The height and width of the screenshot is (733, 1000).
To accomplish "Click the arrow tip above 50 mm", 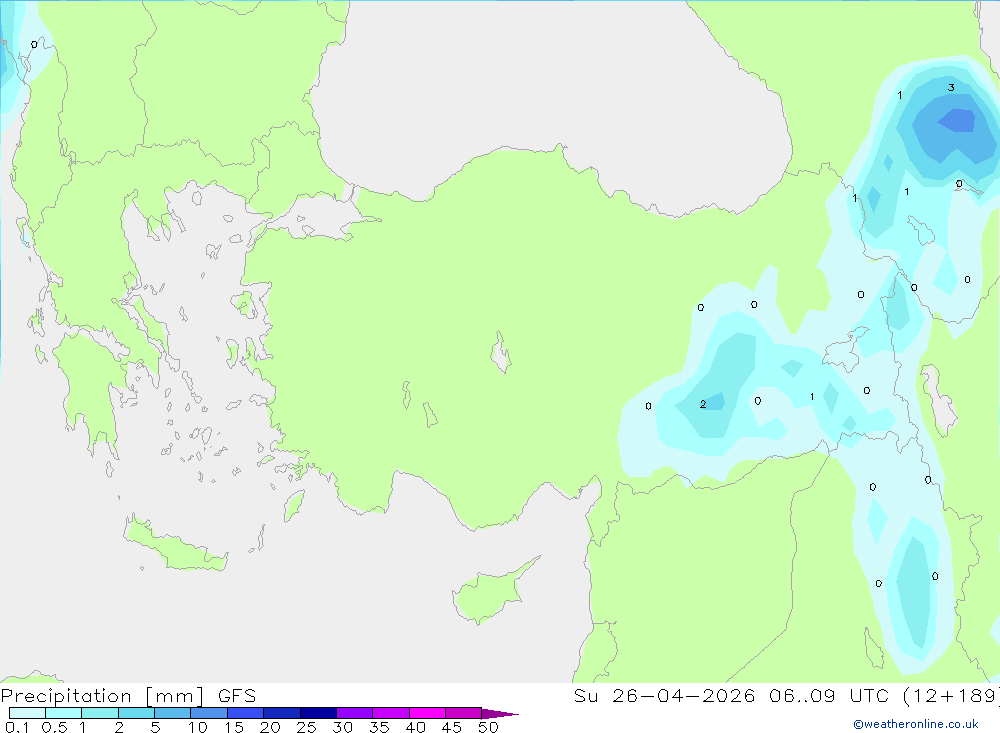I will (x=500, y=714).
